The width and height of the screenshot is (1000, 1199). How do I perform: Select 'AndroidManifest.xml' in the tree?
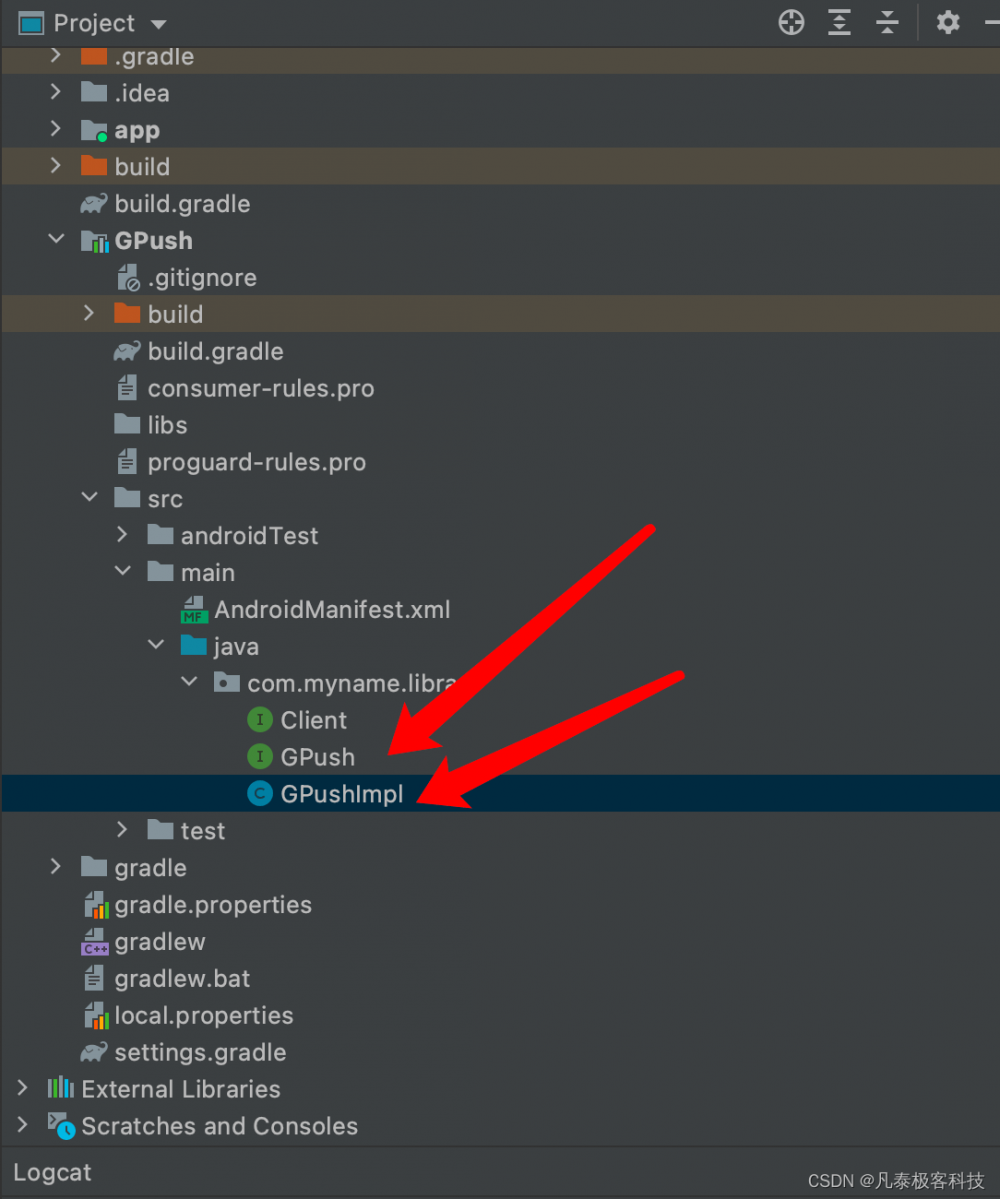(x=333, y=609)
